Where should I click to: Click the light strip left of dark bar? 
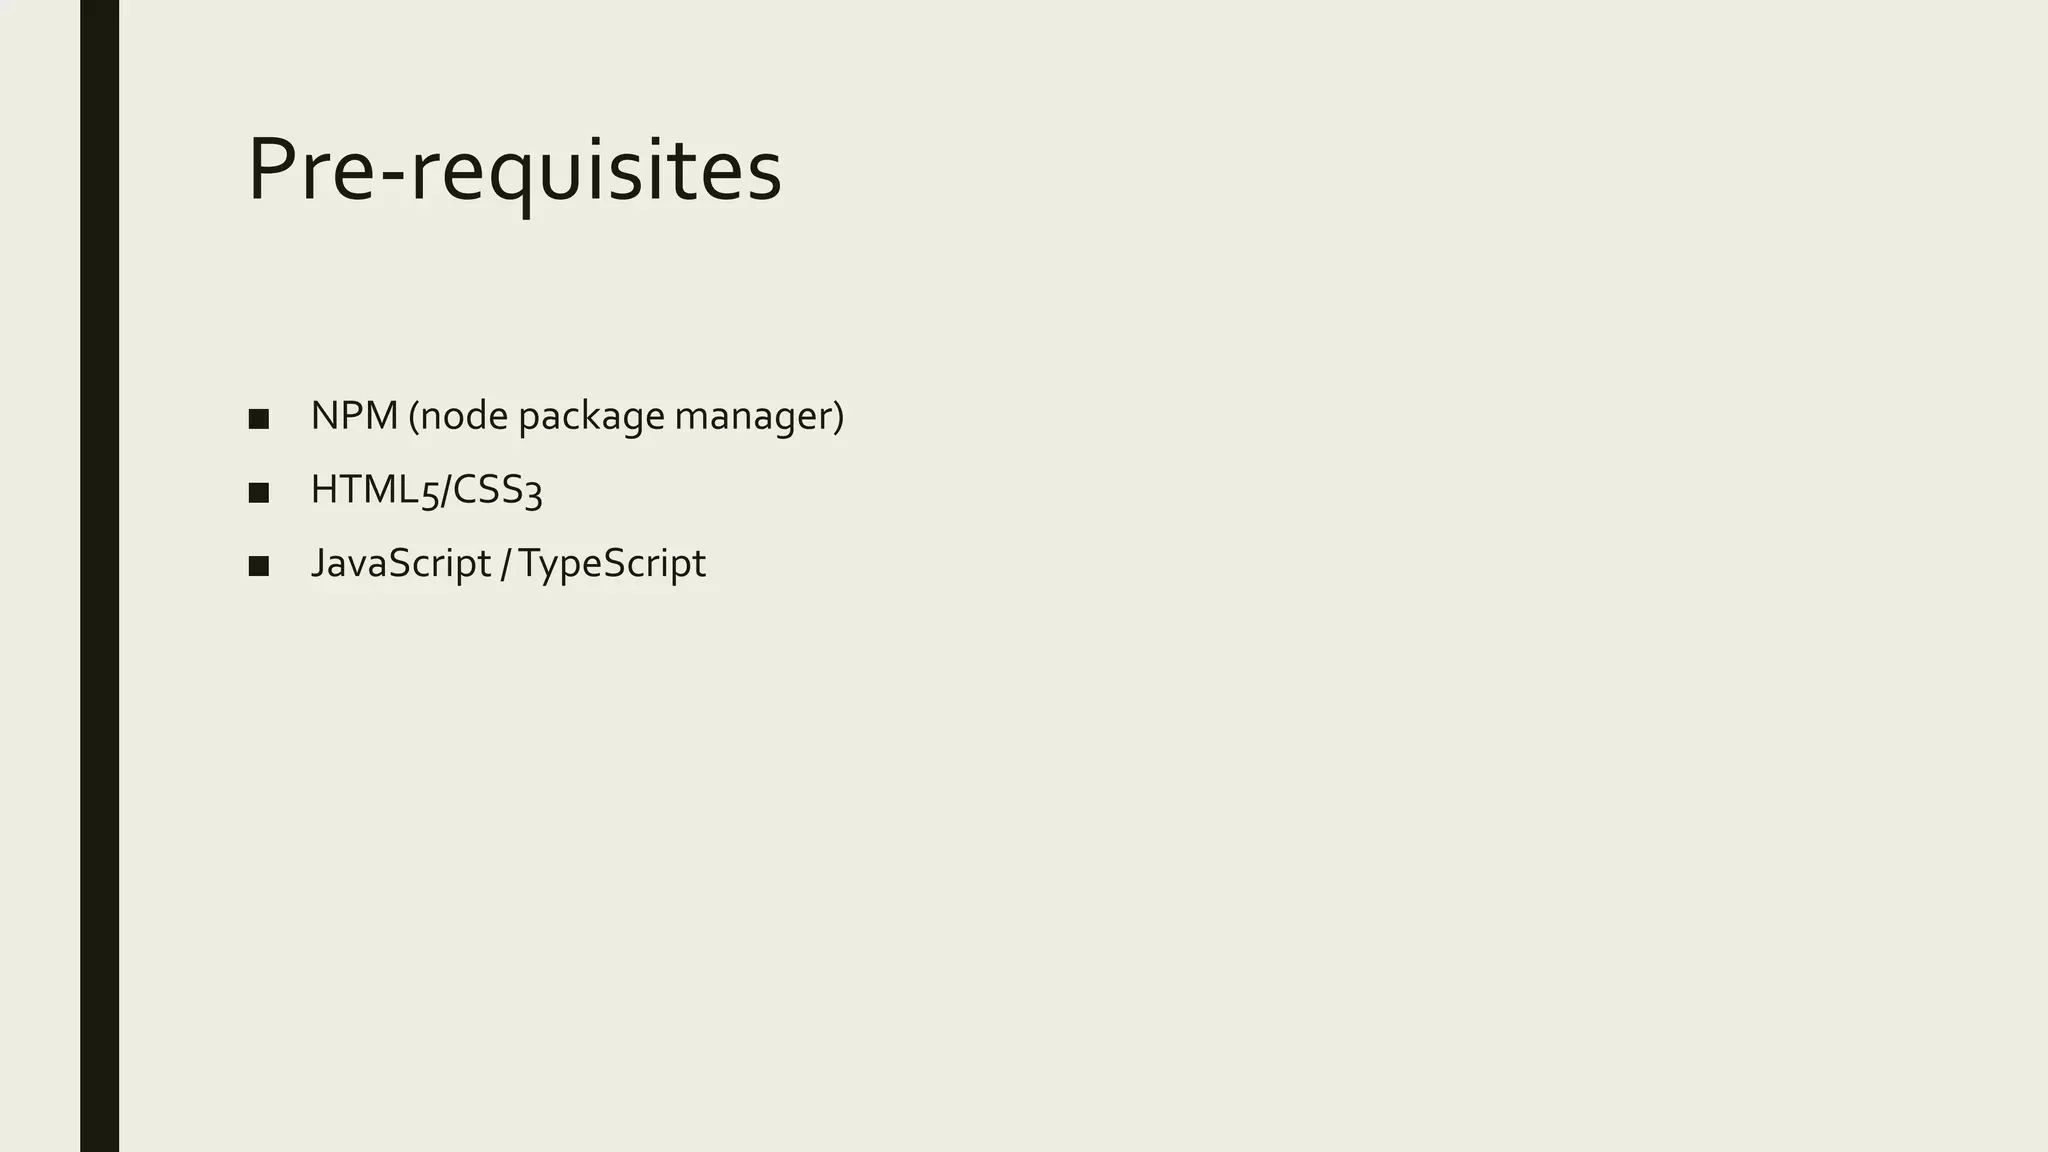coord(40,576)
